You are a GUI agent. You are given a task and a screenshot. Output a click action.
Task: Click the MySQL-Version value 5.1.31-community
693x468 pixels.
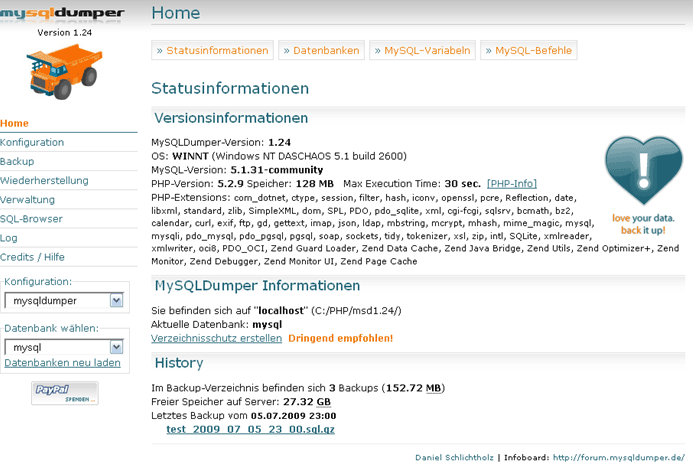[x=277, y=170]
